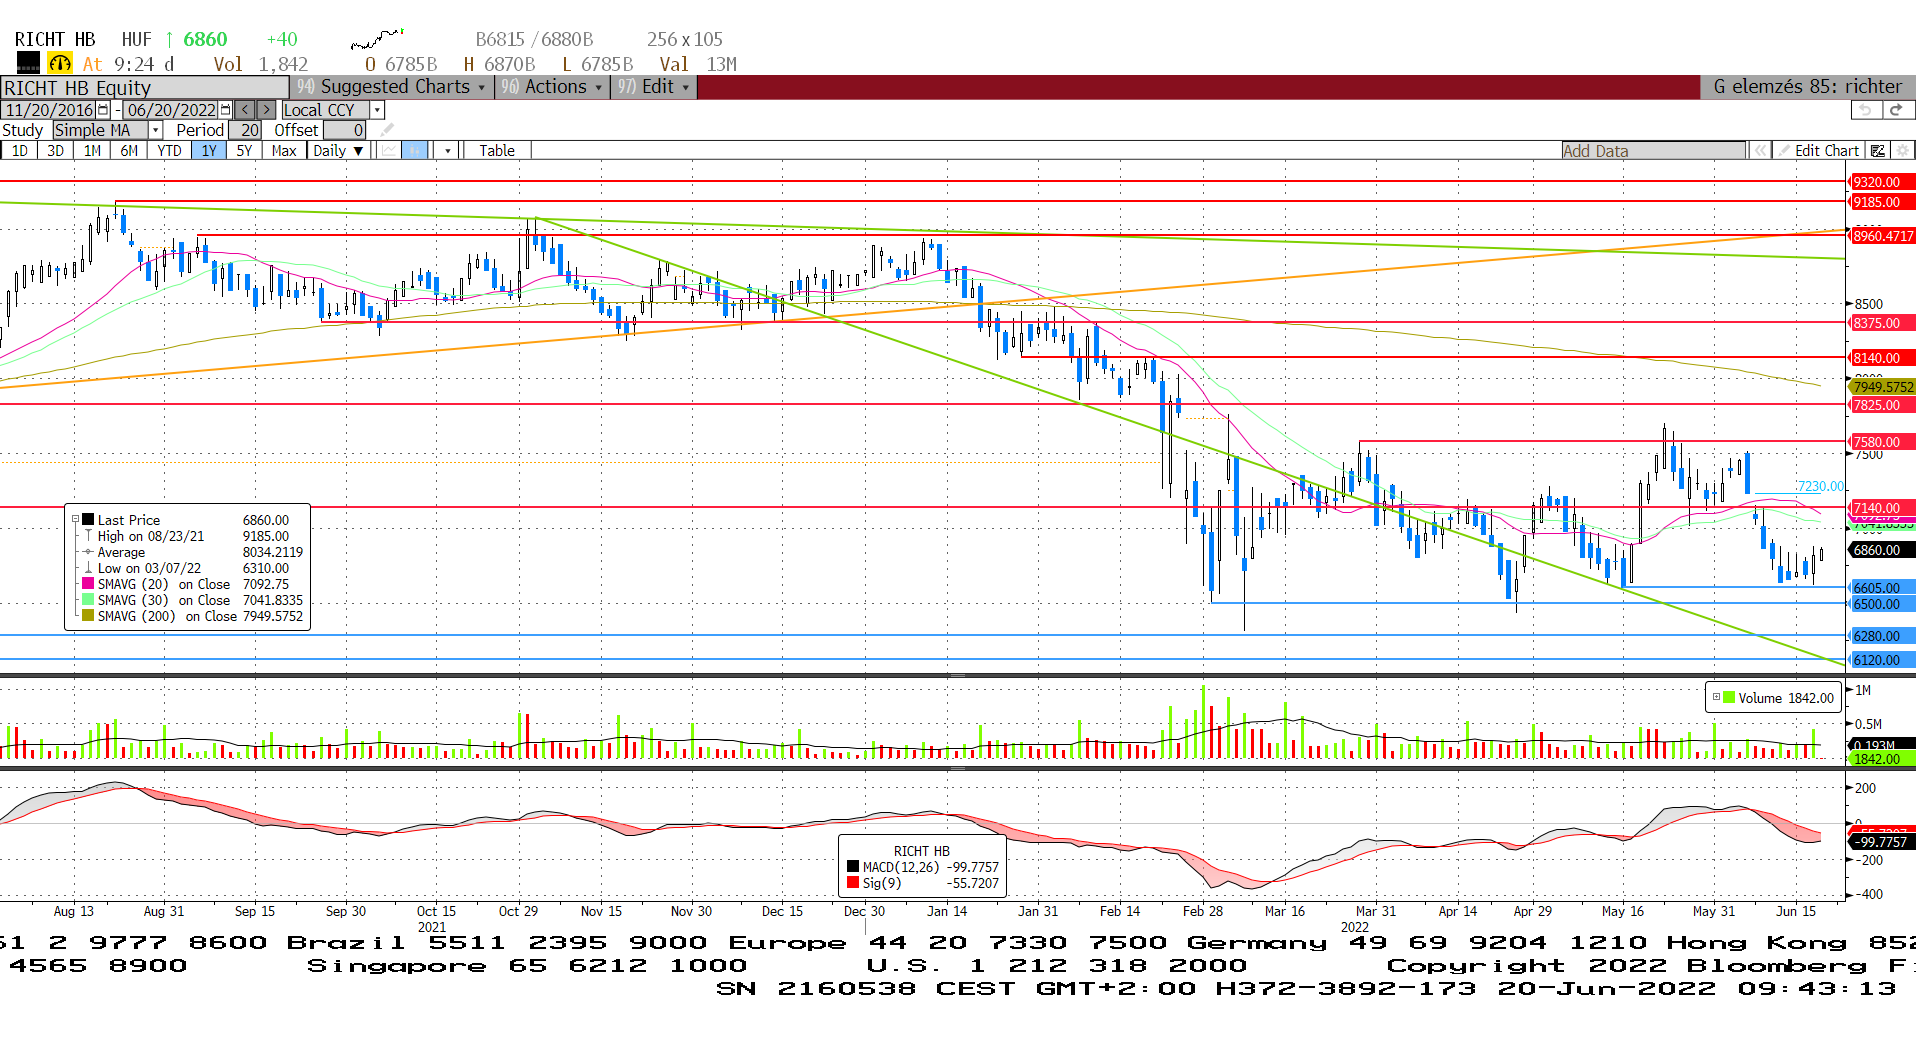Open the start date calendar picker
1916x1044 pixels.
click(103, 110)
